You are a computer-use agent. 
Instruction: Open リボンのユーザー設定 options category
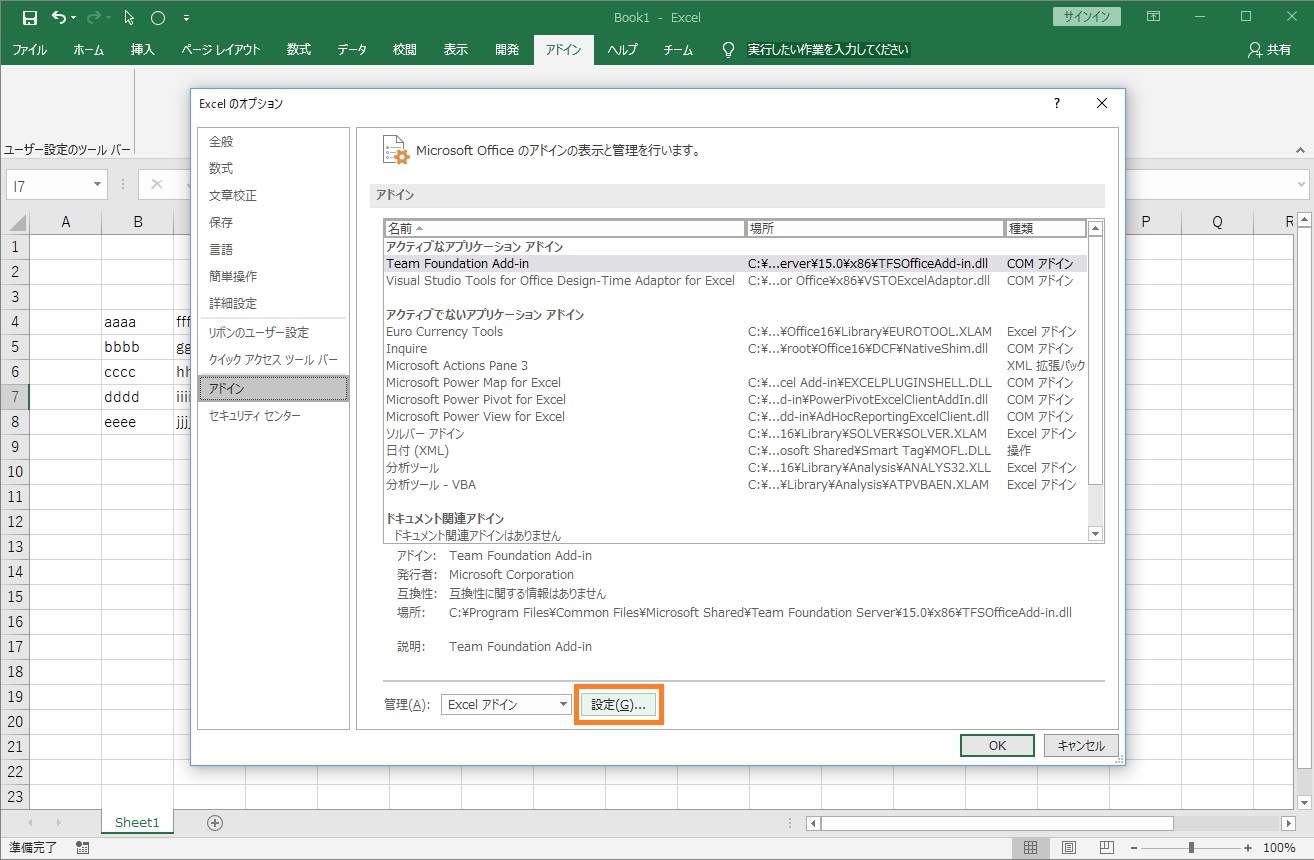pos(273,332)
